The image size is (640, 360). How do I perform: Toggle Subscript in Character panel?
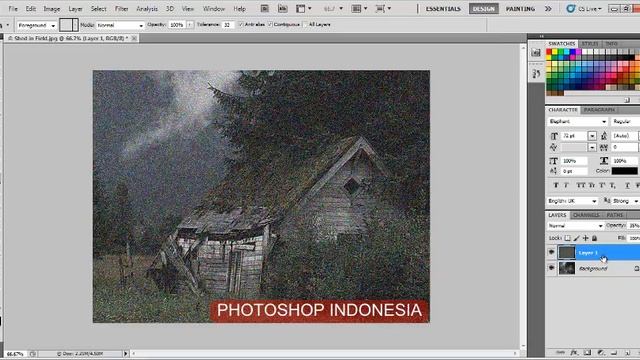pyautogui.click(x=613, y=185)
